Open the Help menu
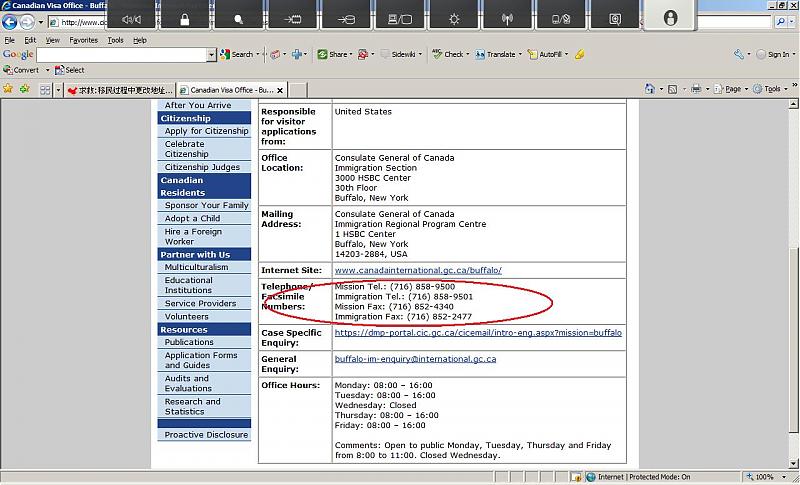The height and width of the screenshot is (485, 800). [x=140, y=40]
